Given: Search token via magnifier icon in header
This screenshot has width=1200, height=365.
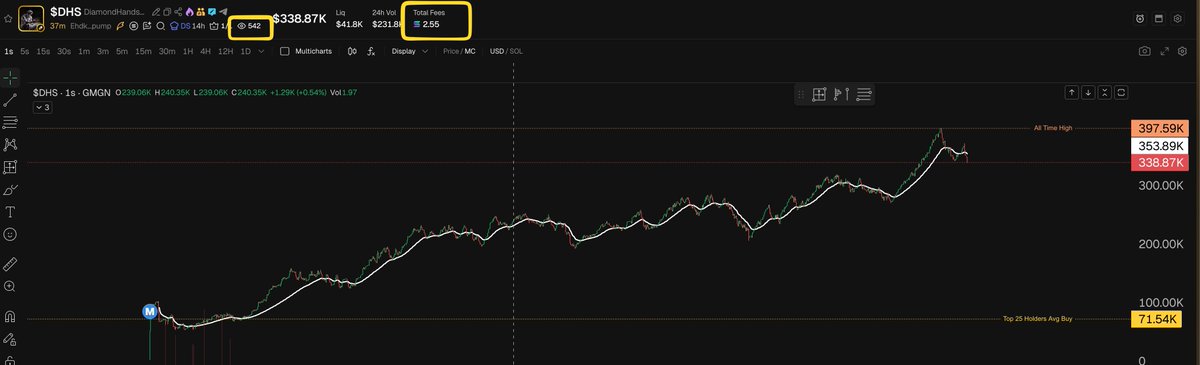Looking at the screenshot, I should pyautogui.click(x=160, y=26).
